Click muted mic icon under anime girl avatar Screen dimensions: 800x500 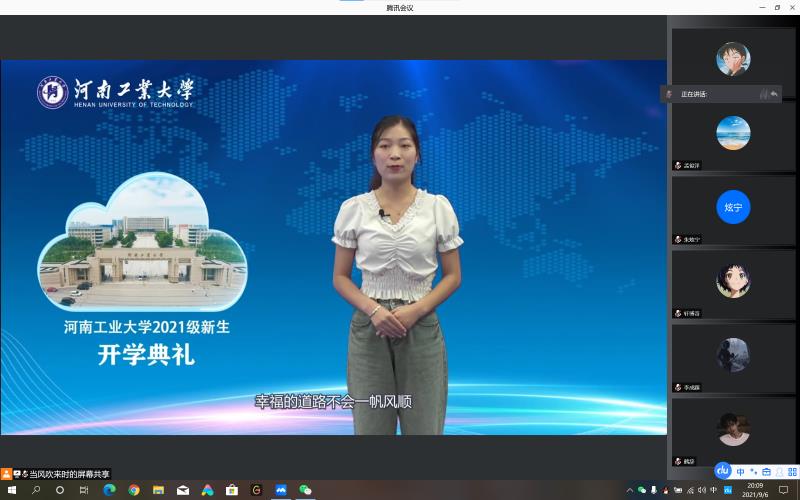point(678,313)
